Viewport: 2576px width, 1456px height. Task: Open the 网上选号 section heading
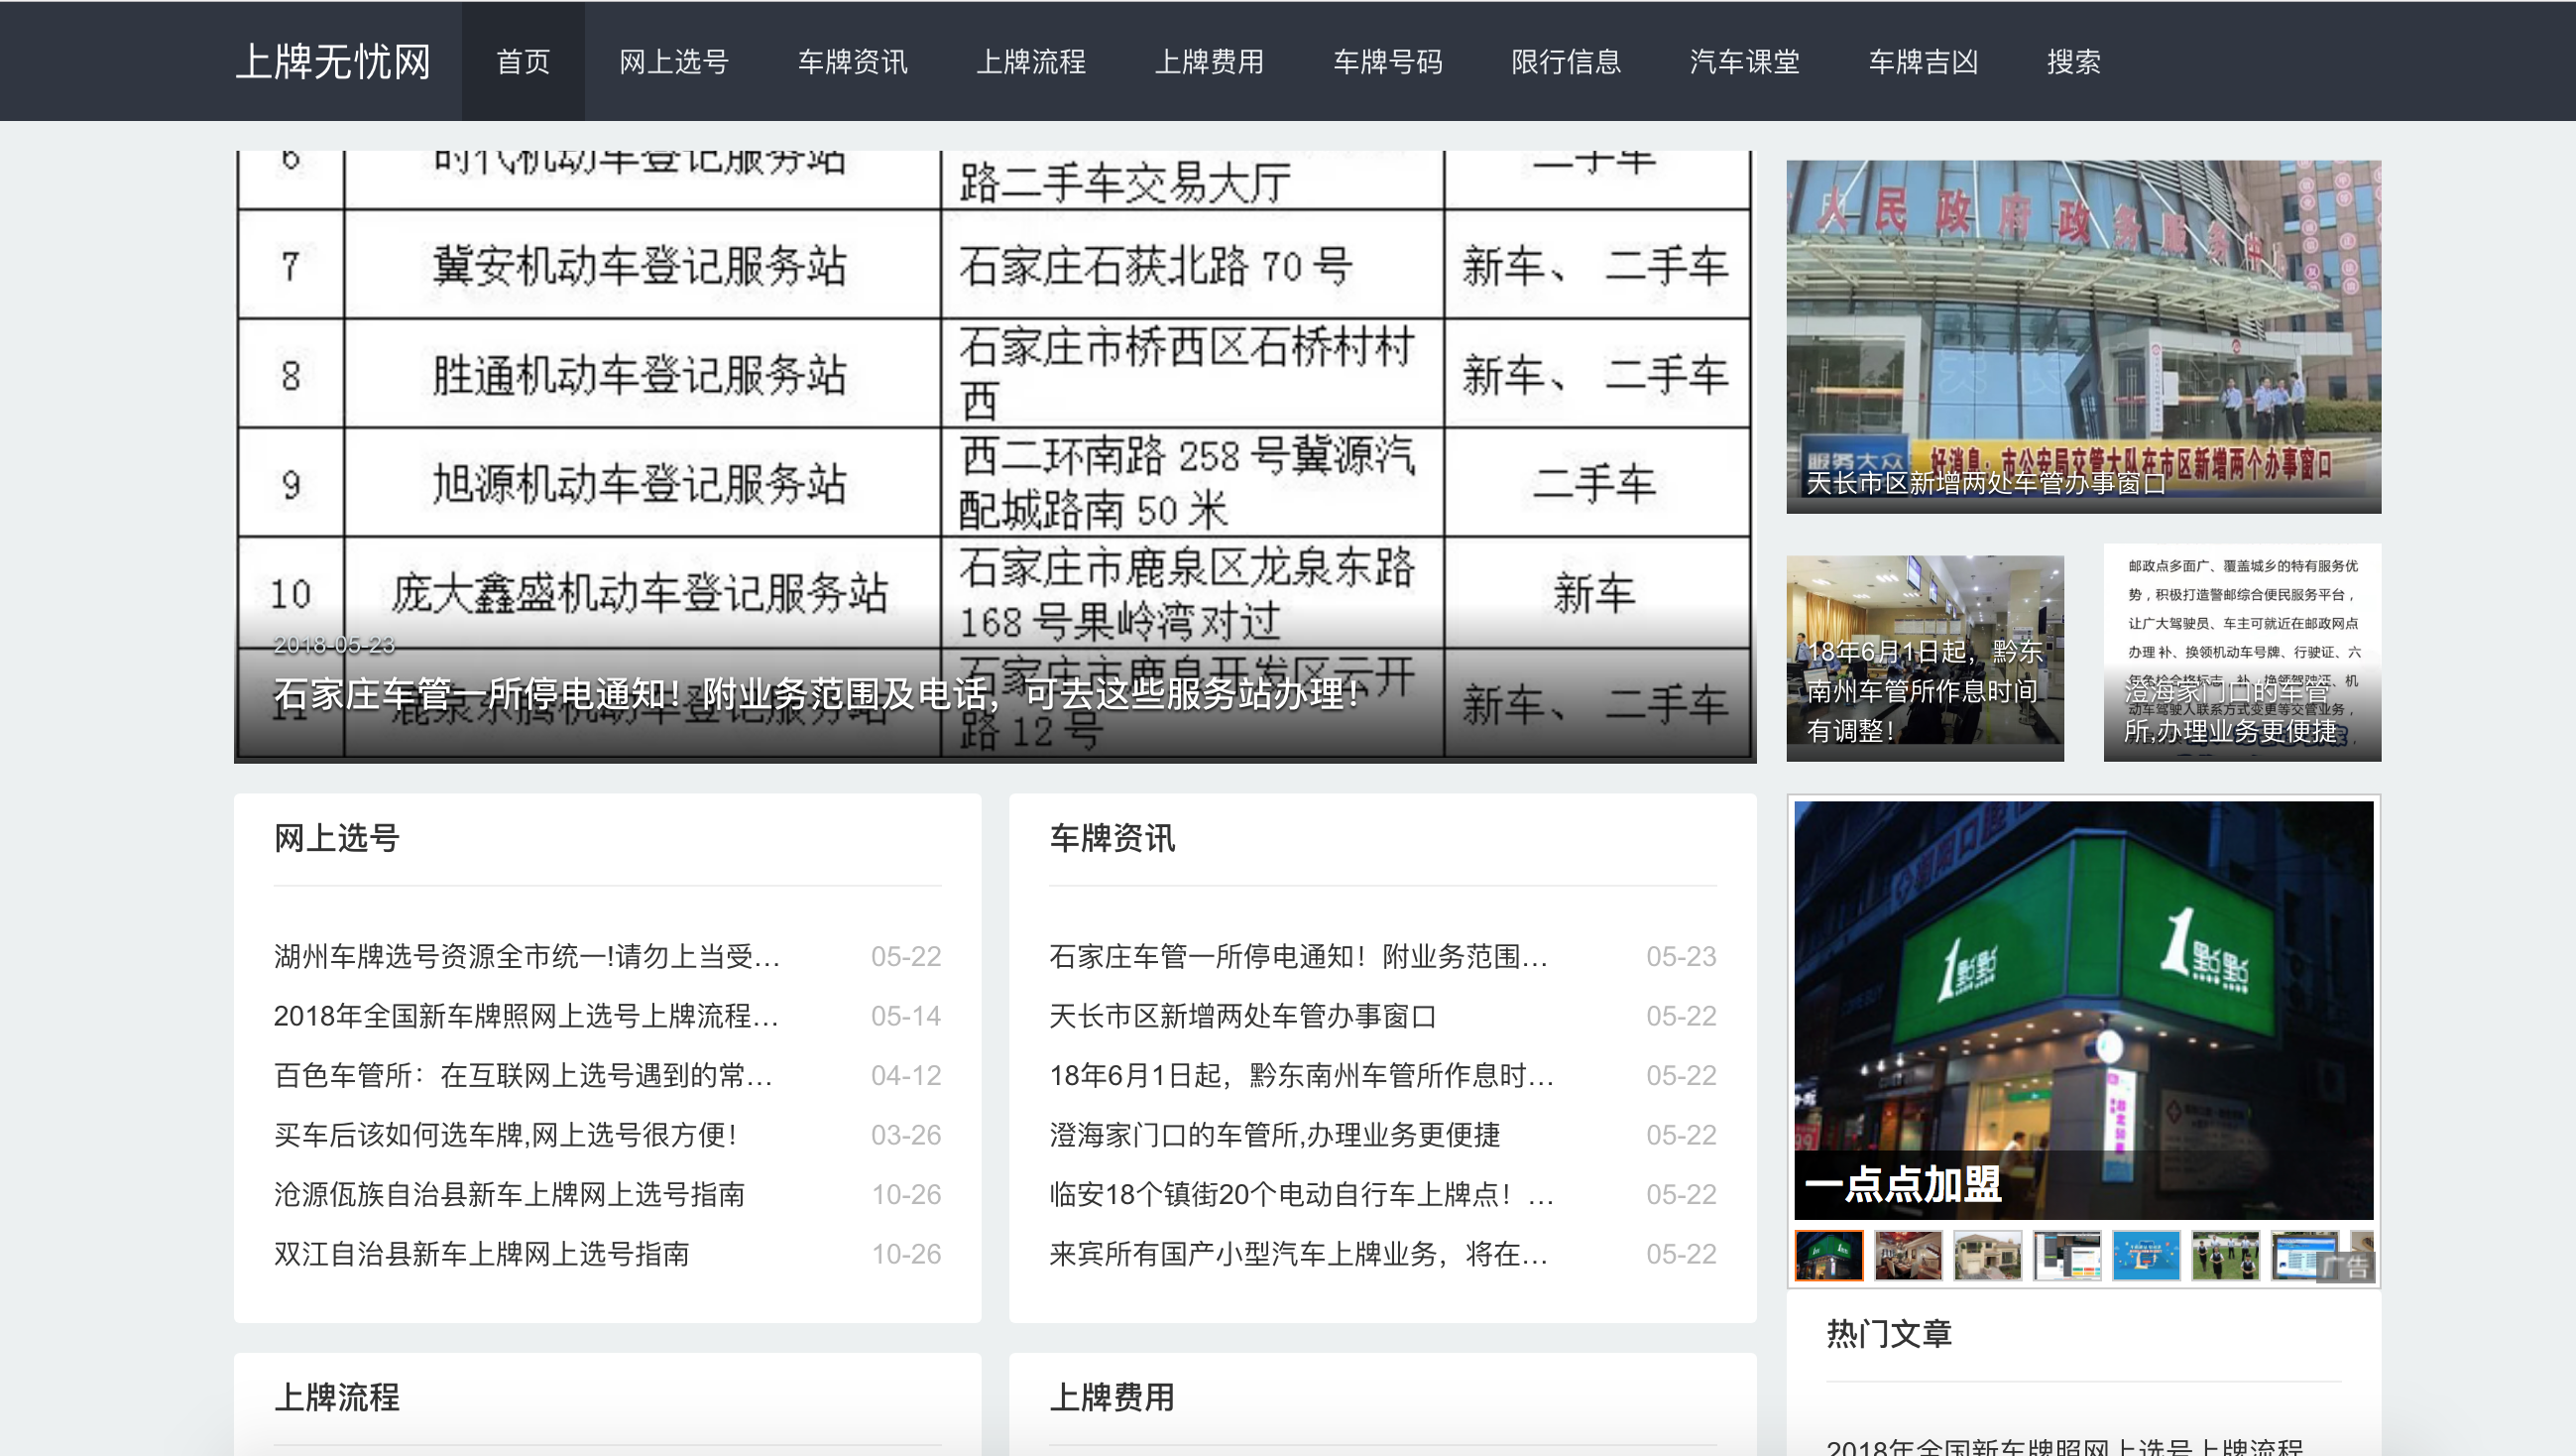(337, 838)
